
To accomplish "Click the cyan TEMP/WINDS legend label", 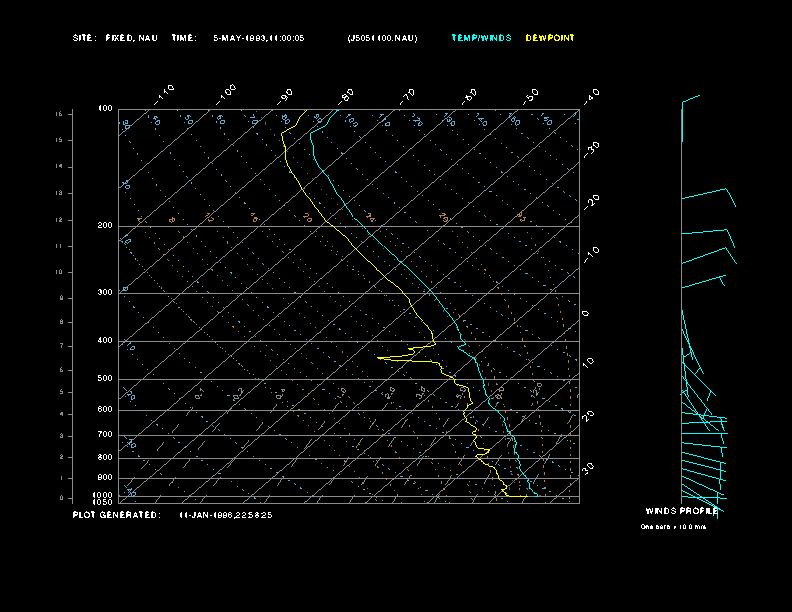I will pyautogui.click(x=481, y=38).
